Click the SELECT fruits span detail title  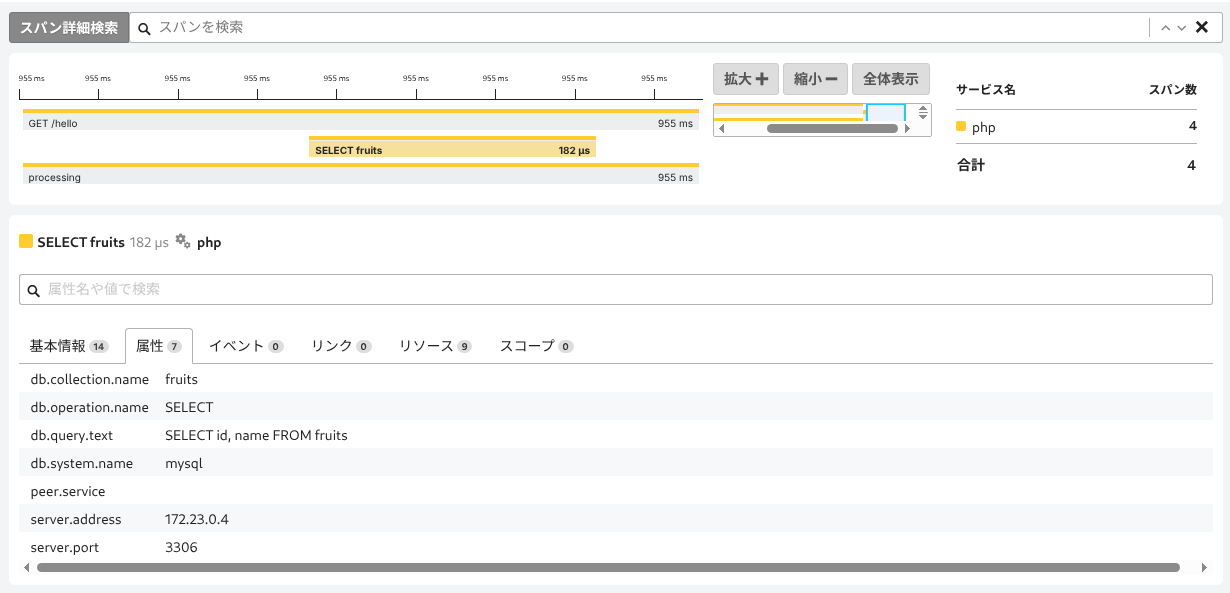tap(81, 242)
